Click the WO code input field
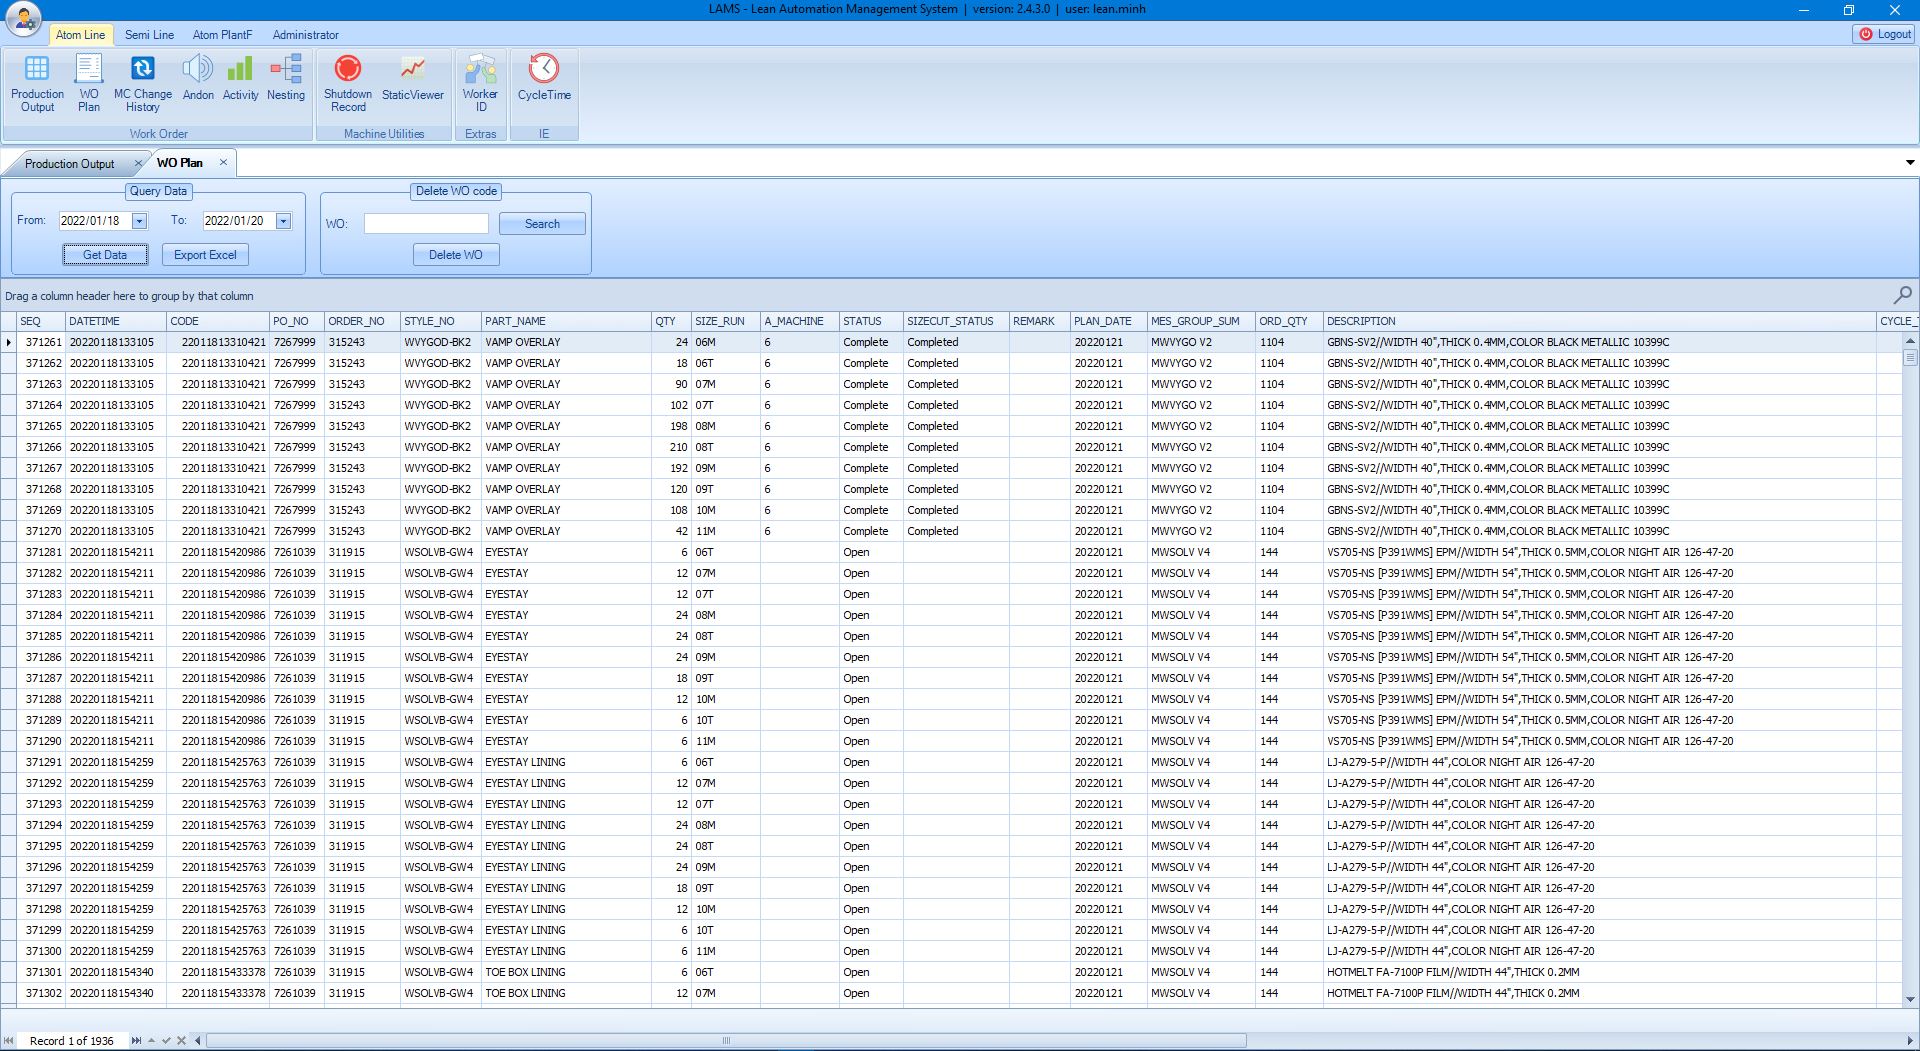The width and height of the screenshot is (1920, 1051). (426, 224)
